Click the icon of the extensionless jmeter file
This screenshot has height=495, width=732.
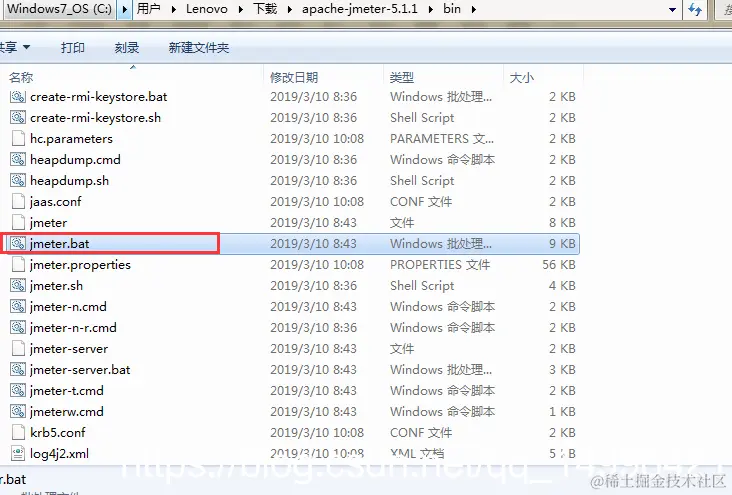(x=18, y=223)
